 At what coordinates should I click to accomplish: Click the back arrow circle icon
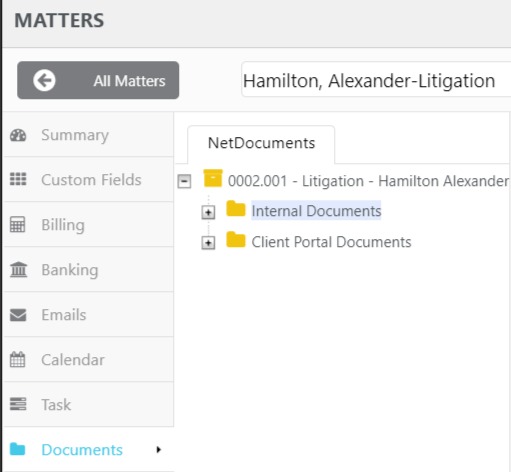click(44, 80)
